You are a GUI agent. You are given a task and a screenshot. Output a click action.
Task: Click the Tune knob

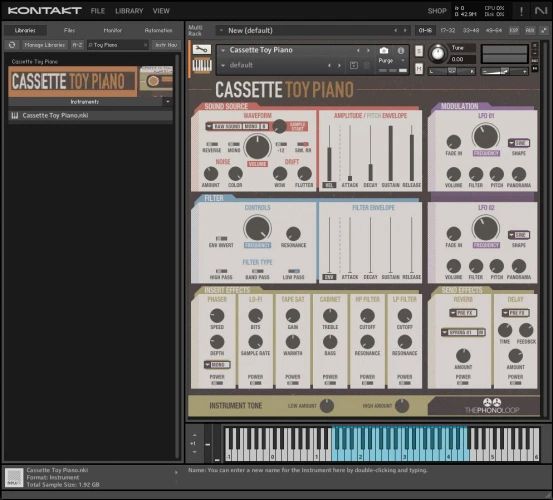click(x=438, y=54)
